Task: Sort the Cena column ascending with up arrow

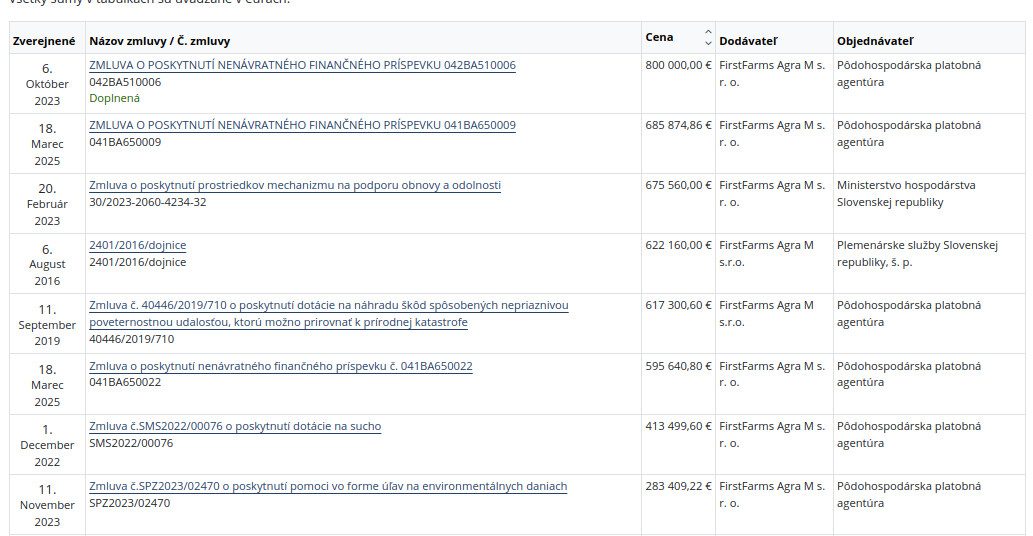Action: pos(708,32)
